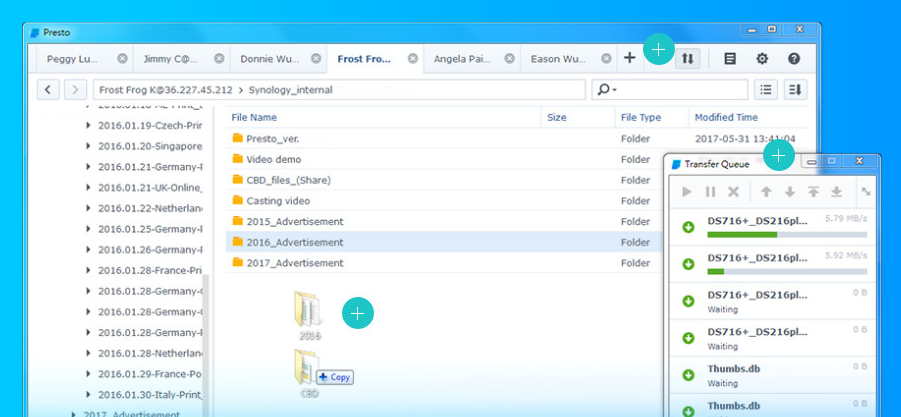Select the 2015_Advertisement folder row
Viewport: 901px width, 417px height.
pos(445,221)
